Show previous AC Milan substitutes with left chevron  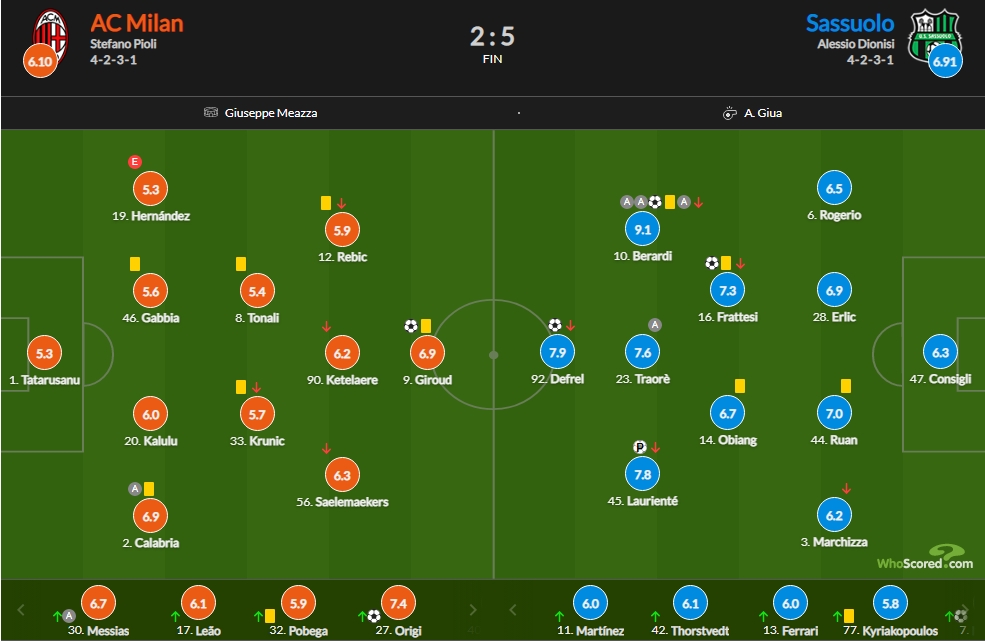21,610
